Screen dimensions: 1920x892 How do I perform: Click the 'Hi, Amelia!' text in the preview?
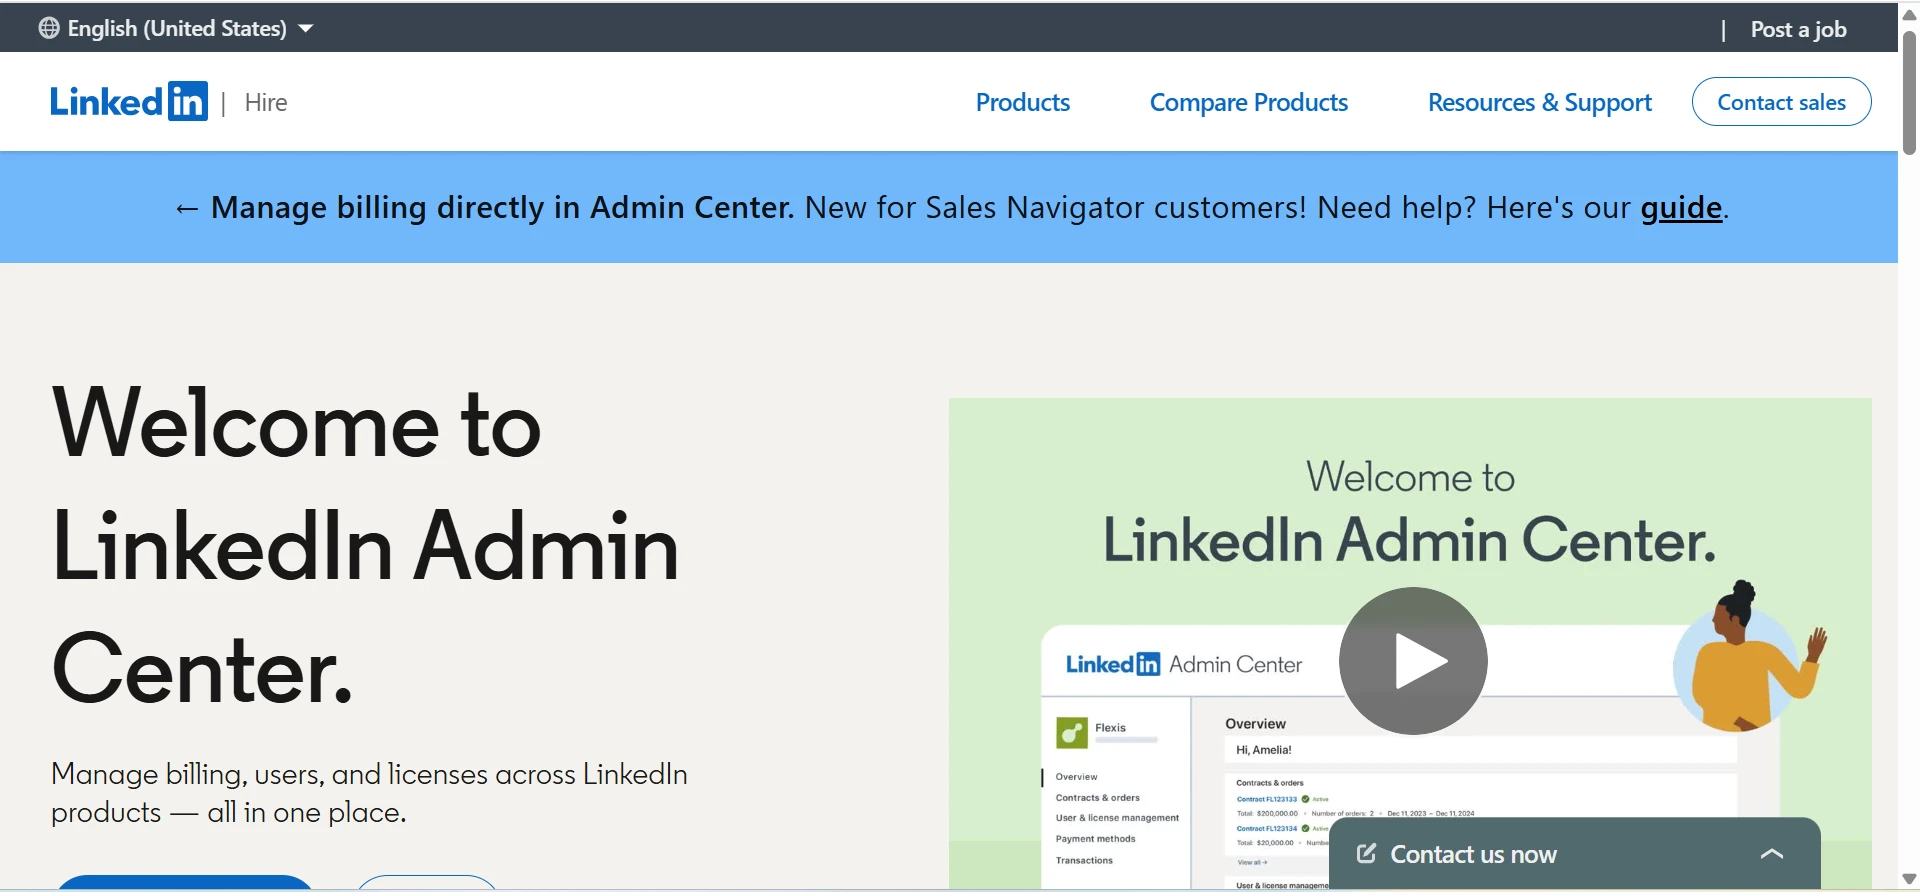(1263, 750)
